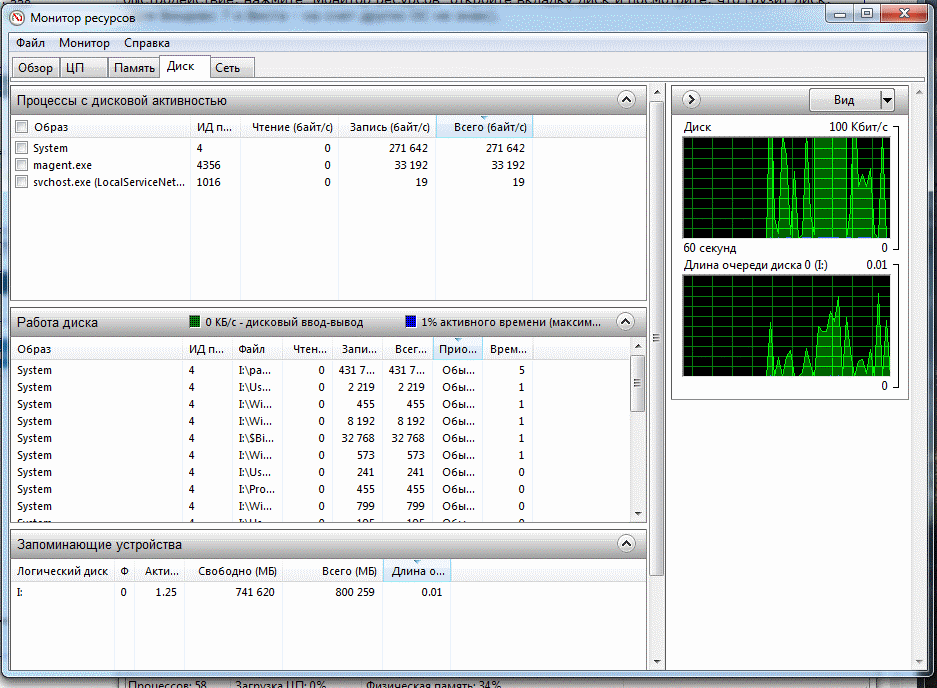Select disk row with file I:\pa...
The width and height of the screenshot is (937, 688).
pos(321,370)
